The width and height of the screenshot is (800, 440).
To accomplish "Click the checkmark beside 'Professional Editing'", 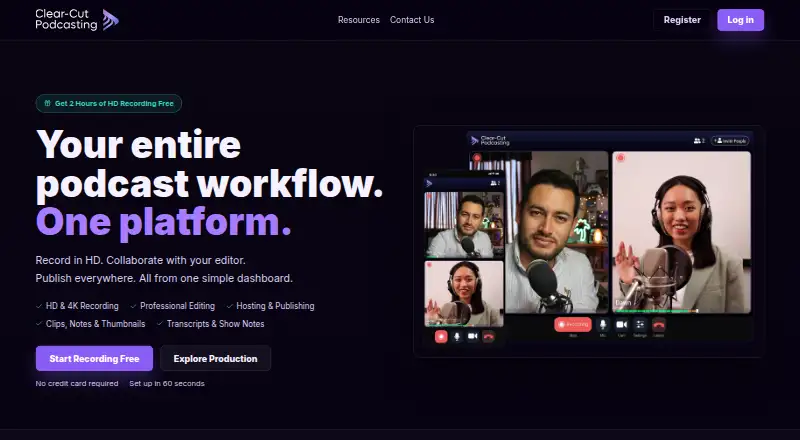I will point(133,306).
